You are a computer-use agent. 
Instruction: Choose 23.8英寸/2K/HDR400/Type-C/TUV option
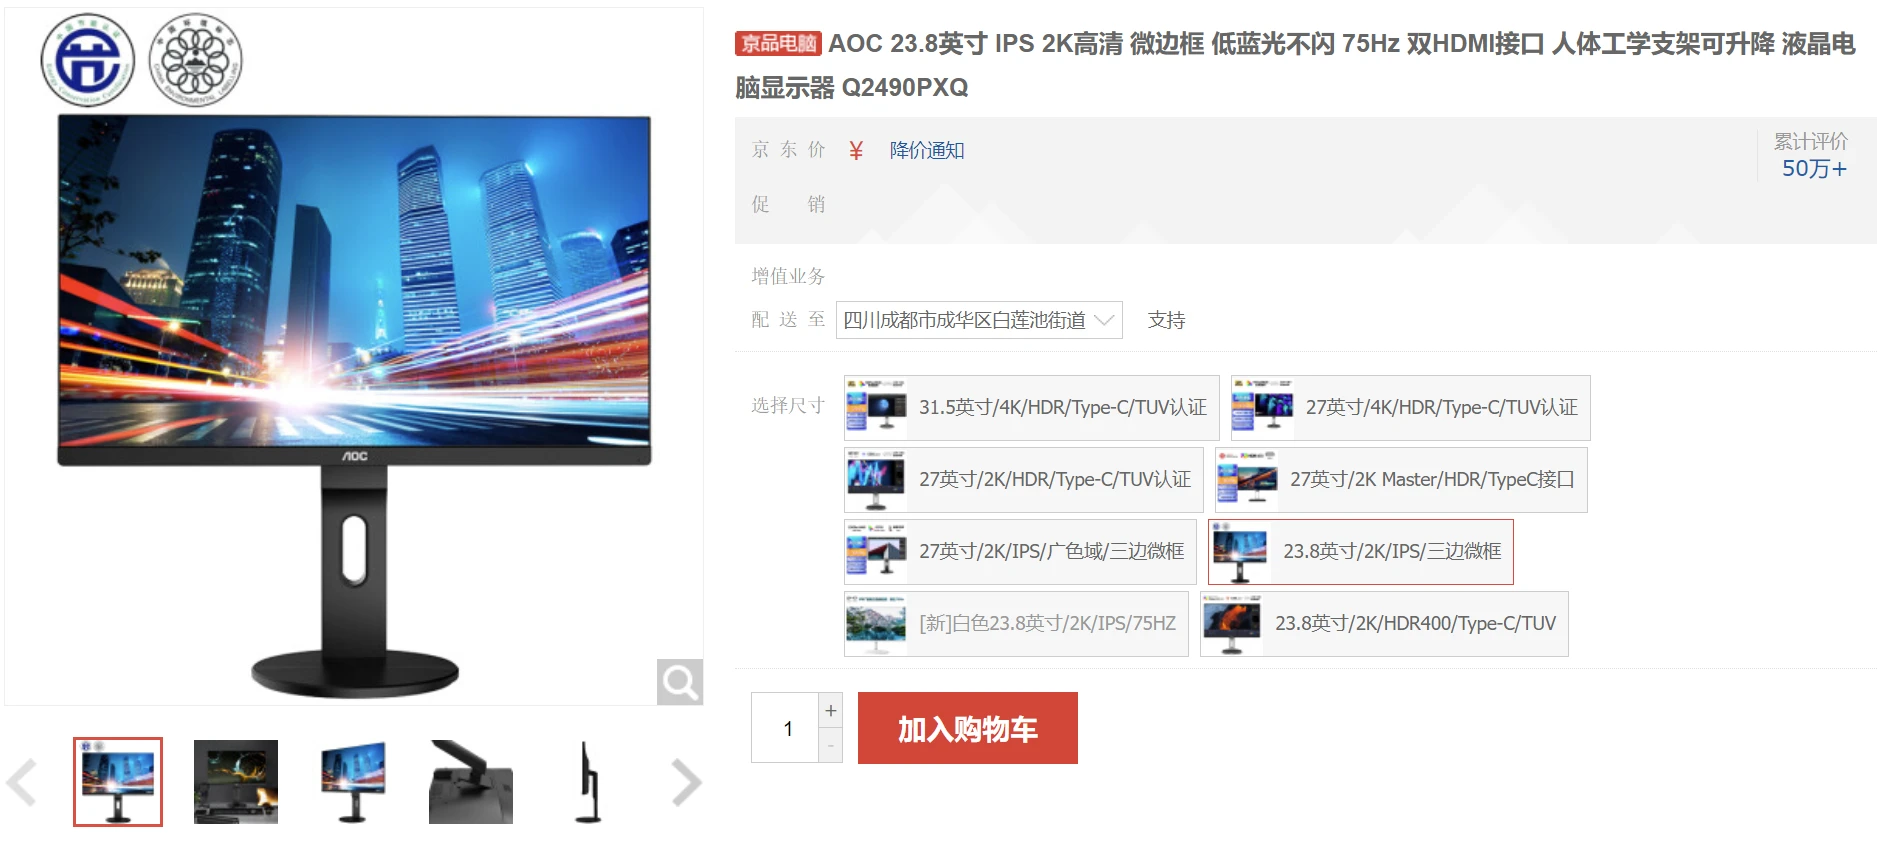coord(1384,624)
